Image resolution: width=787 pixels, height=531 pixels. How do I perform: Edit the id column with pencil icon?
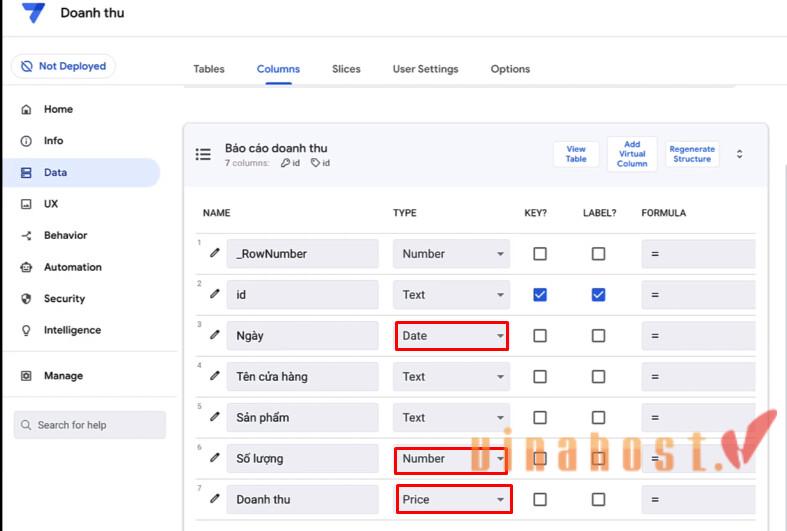click(x=215, y=294)
